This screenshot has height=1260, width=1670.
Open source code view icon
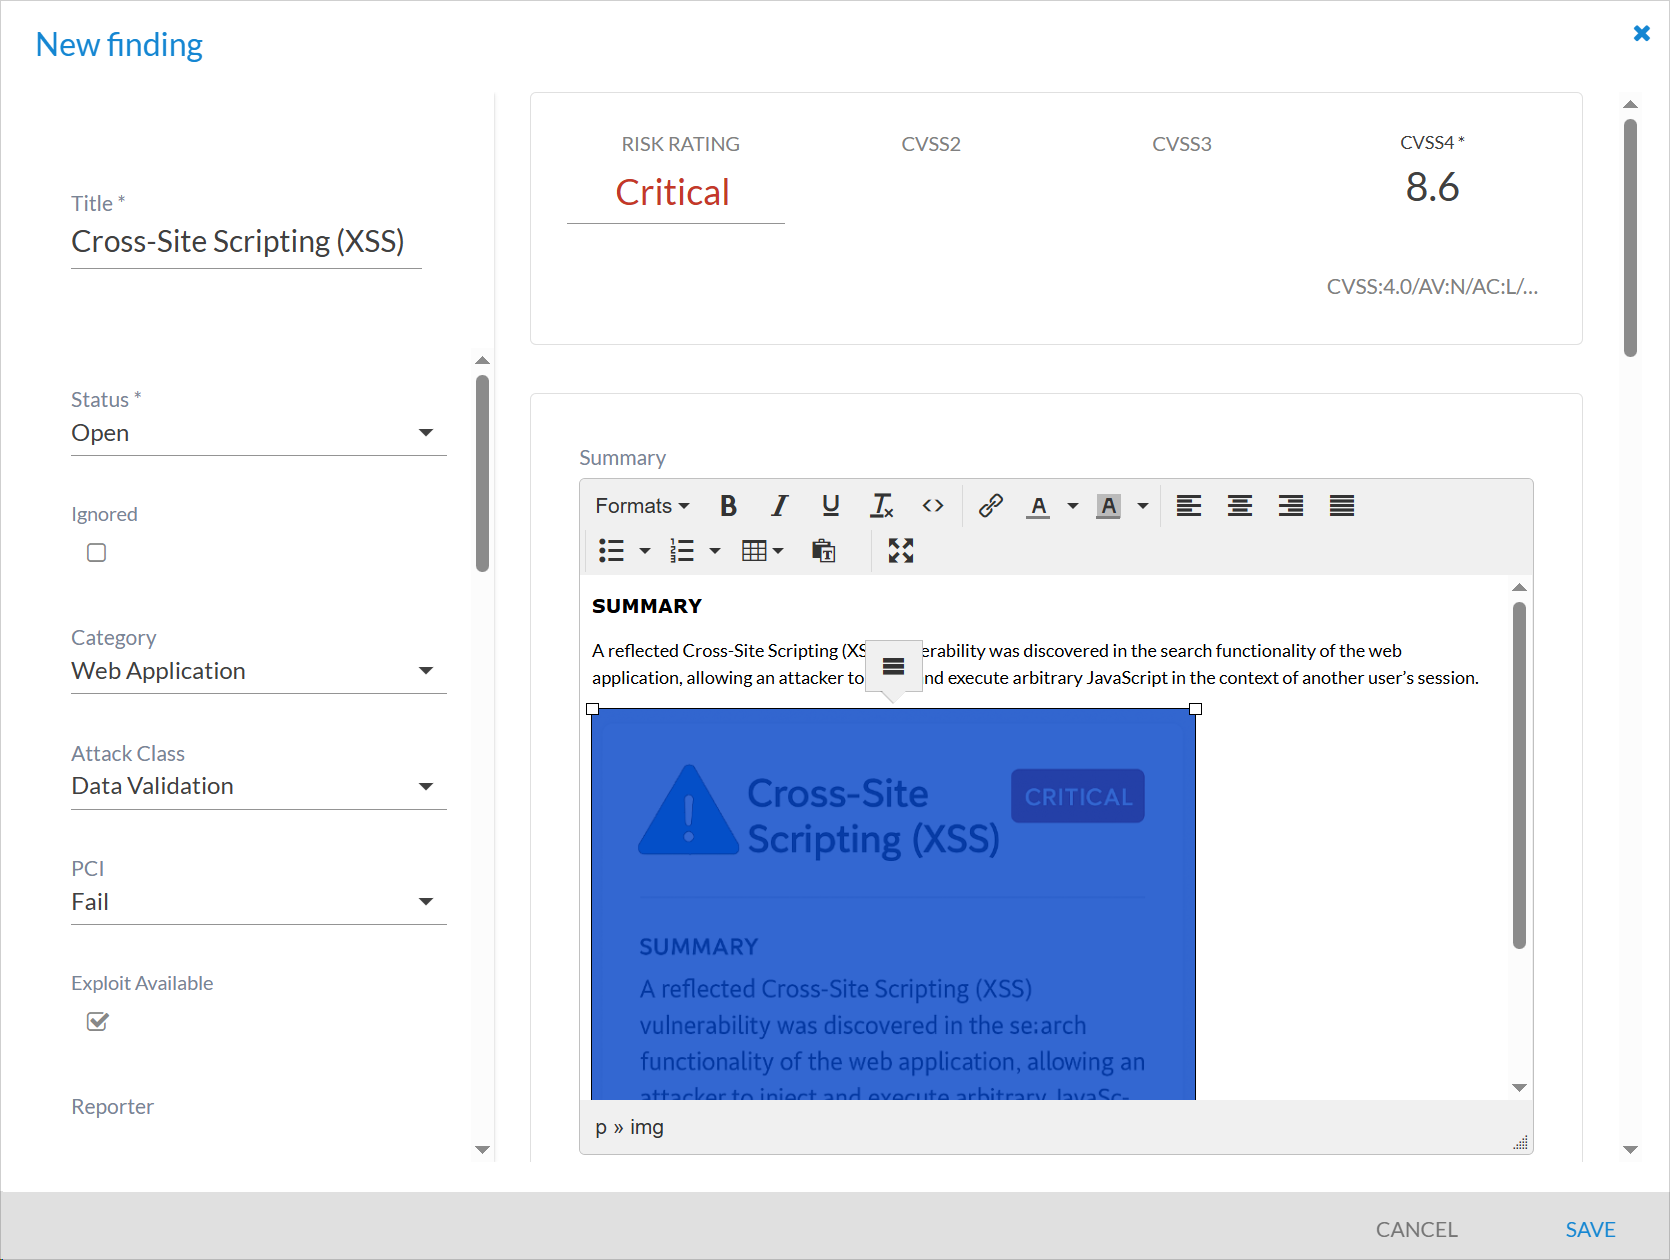coord(932,506)
